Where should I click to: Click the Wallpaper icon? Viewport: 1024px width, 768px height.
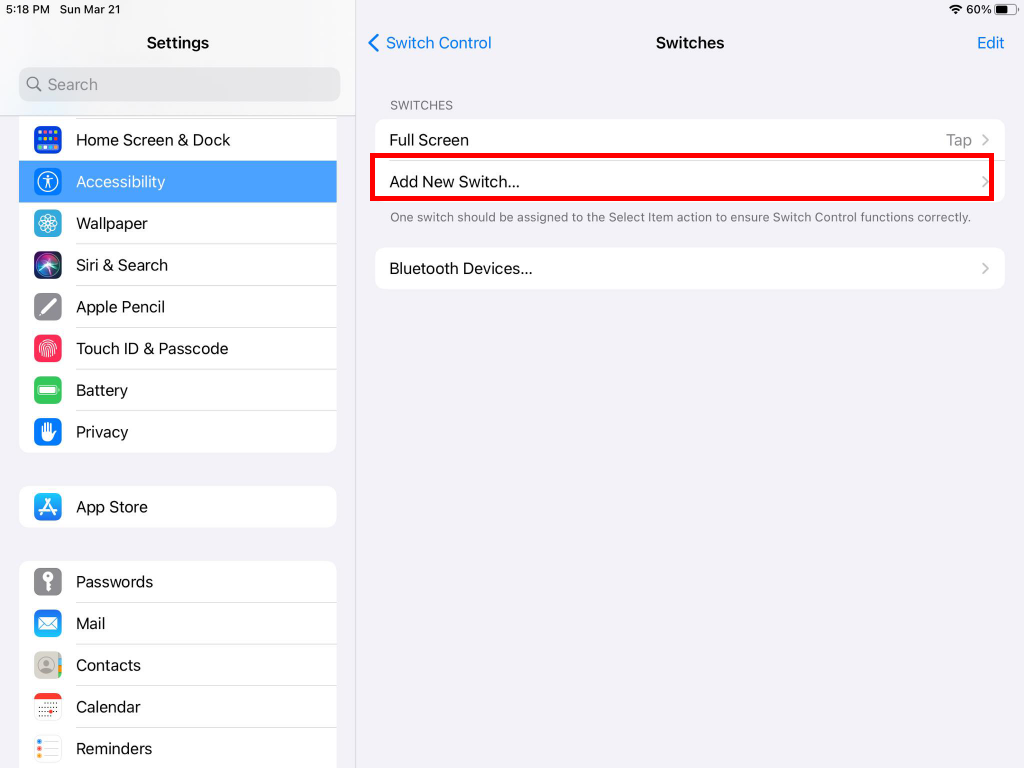click(x=47, y=223)
